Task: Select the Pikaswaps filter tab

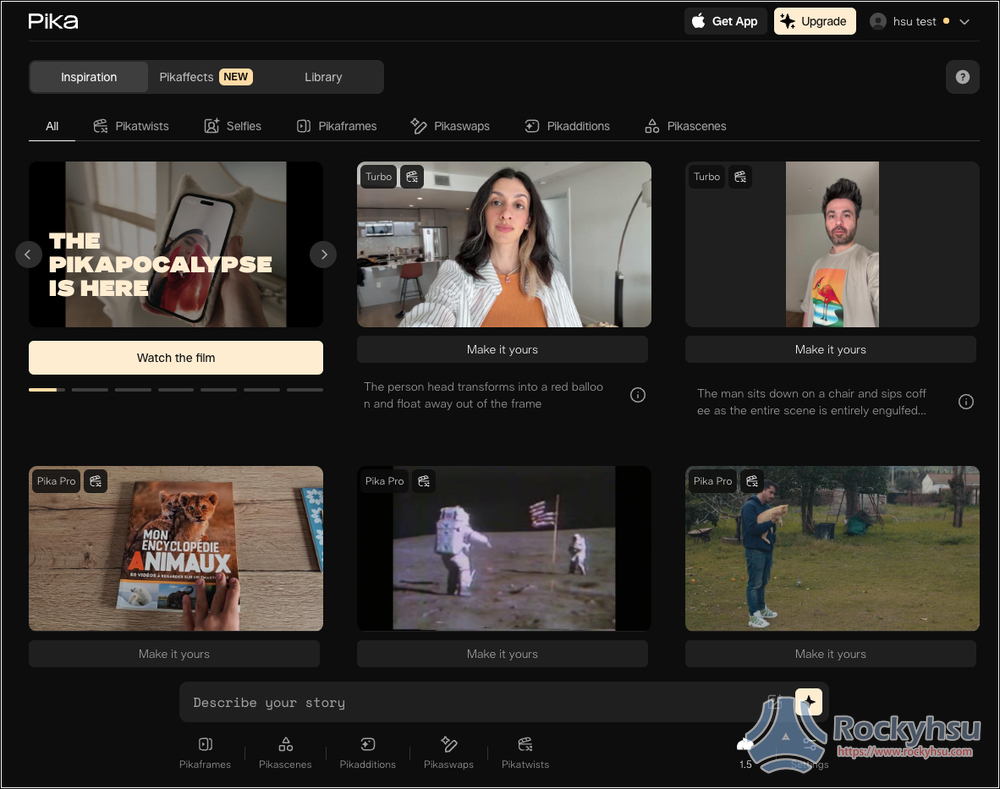Action: [x=450, y=126]
